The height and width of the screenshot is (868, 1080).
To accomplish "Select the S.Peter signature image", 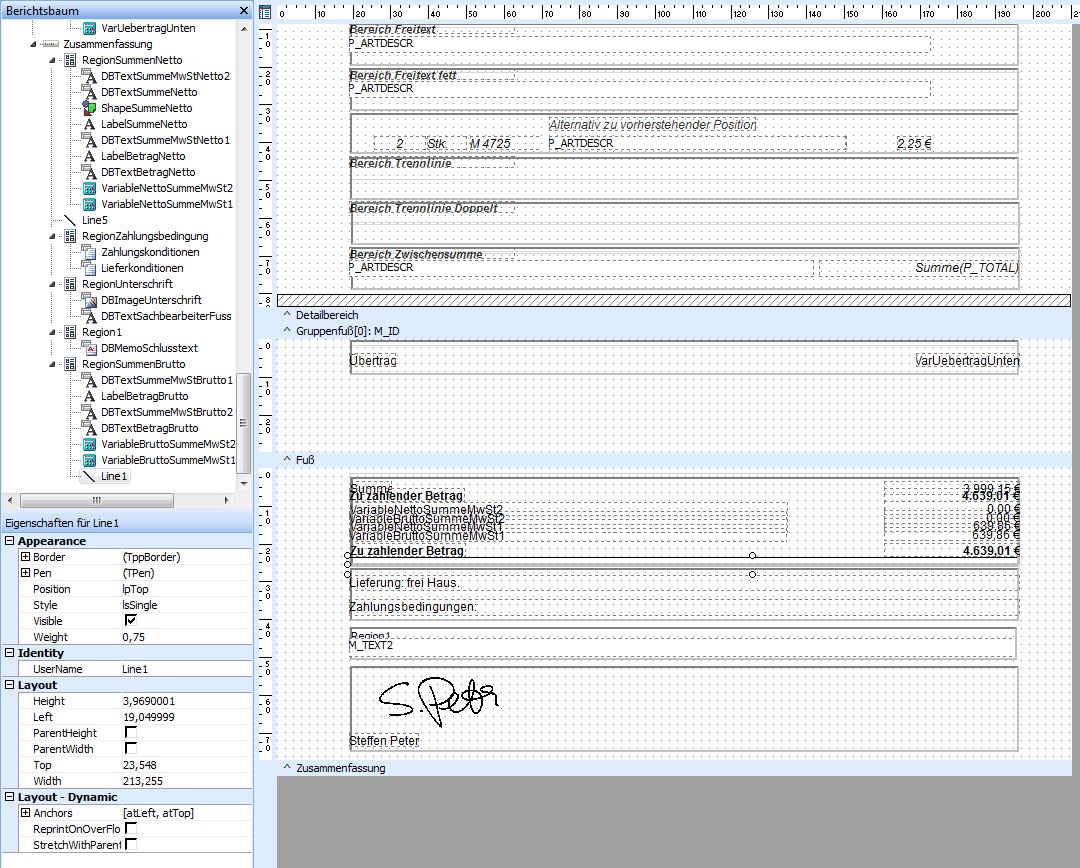I will click(438, 701).
